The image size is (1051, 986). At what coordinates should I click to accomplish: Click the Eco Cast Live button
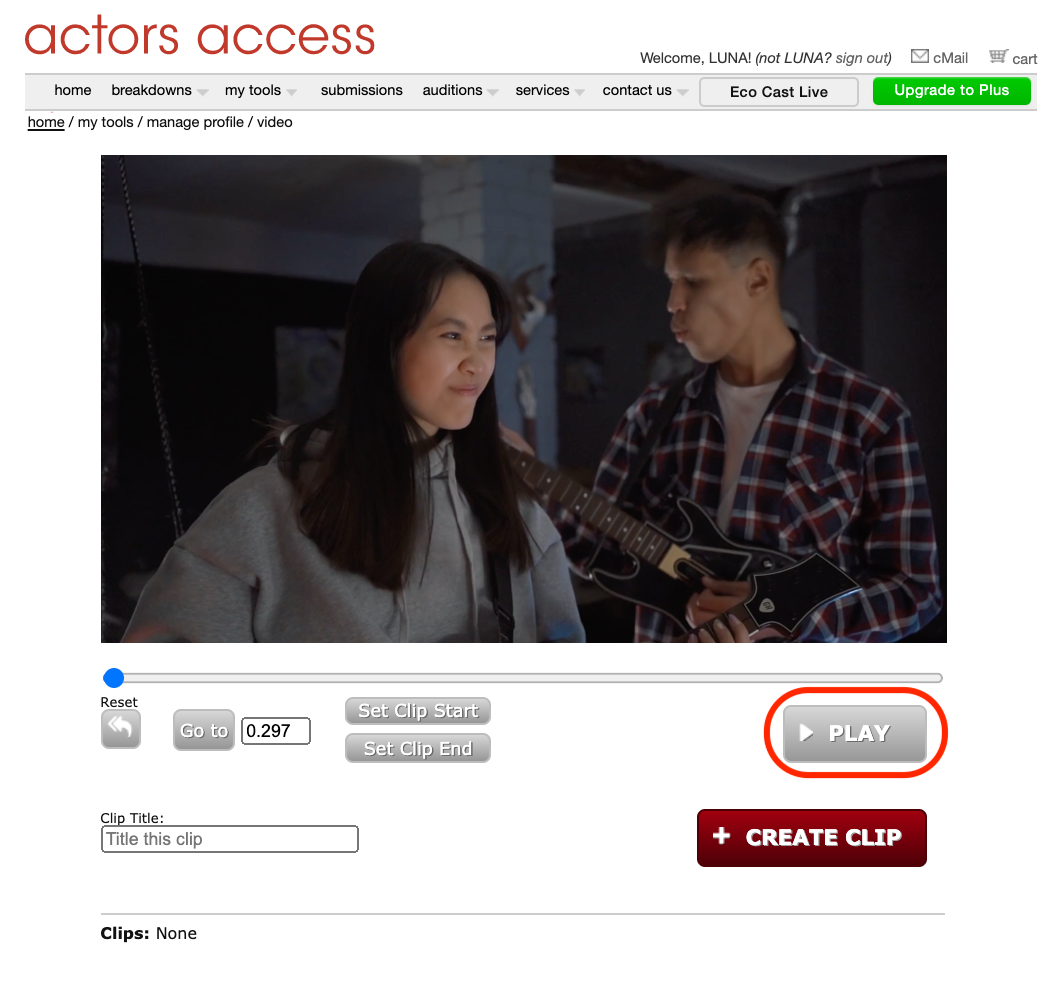point(779,92)
